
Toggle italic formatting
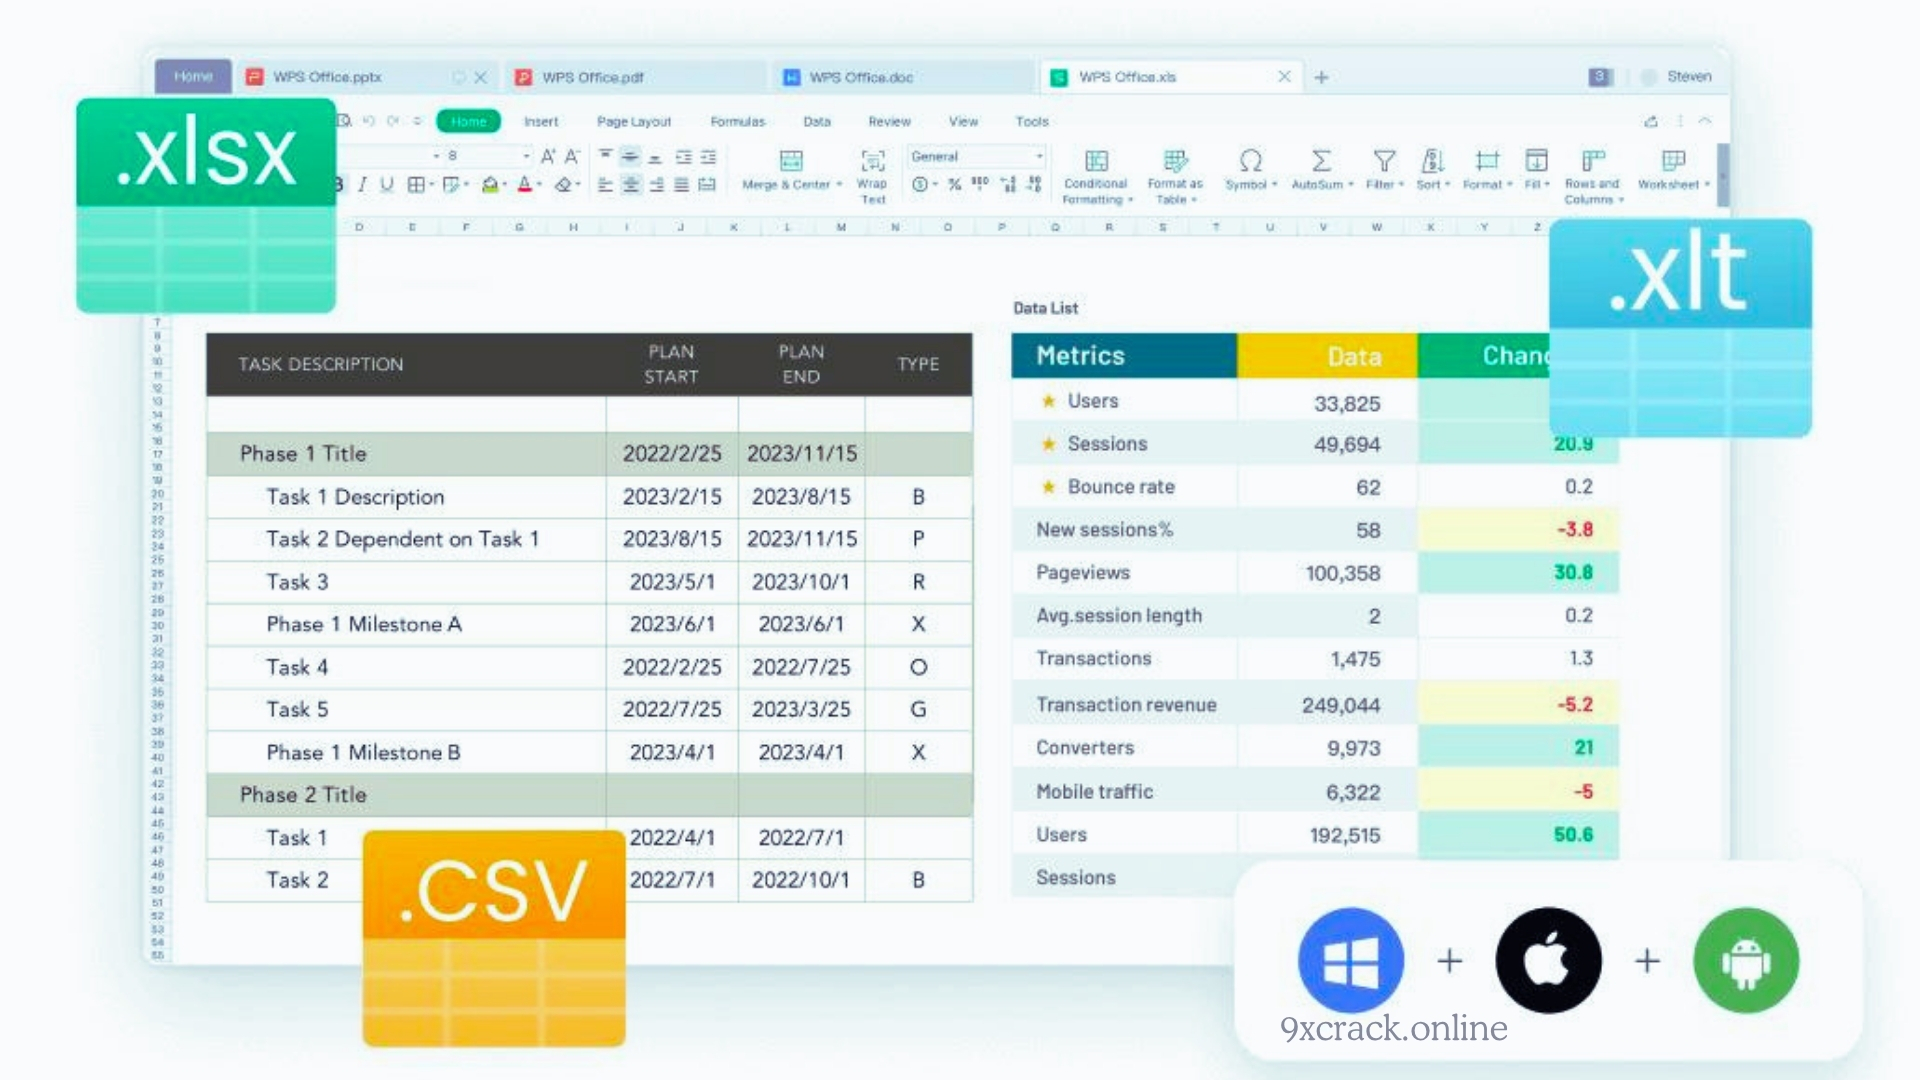362,184
